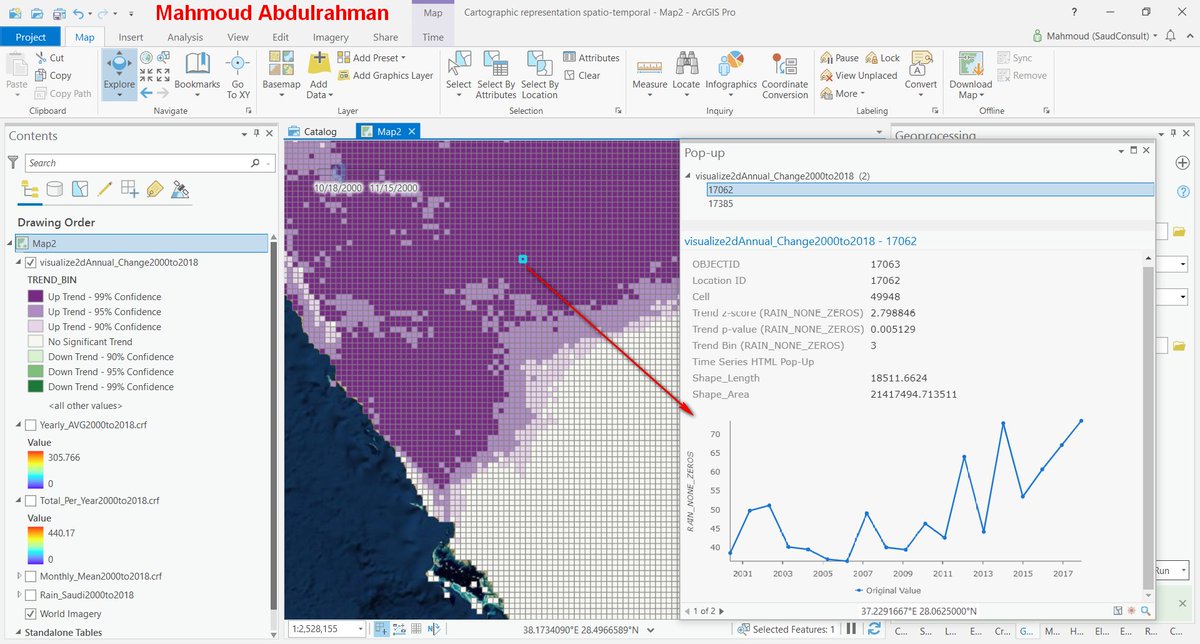The height and width of the screenshot is (644, 1200).
Task: Click the Down Trend 99% Confidence swatch
Action: [x=35, y=387]
